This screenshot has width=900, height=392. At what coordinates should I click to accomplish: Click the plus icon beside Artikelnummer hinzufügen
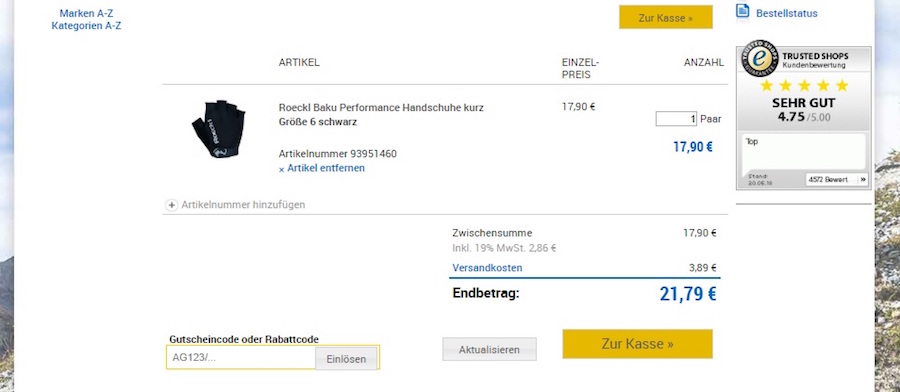click(171, 205)
